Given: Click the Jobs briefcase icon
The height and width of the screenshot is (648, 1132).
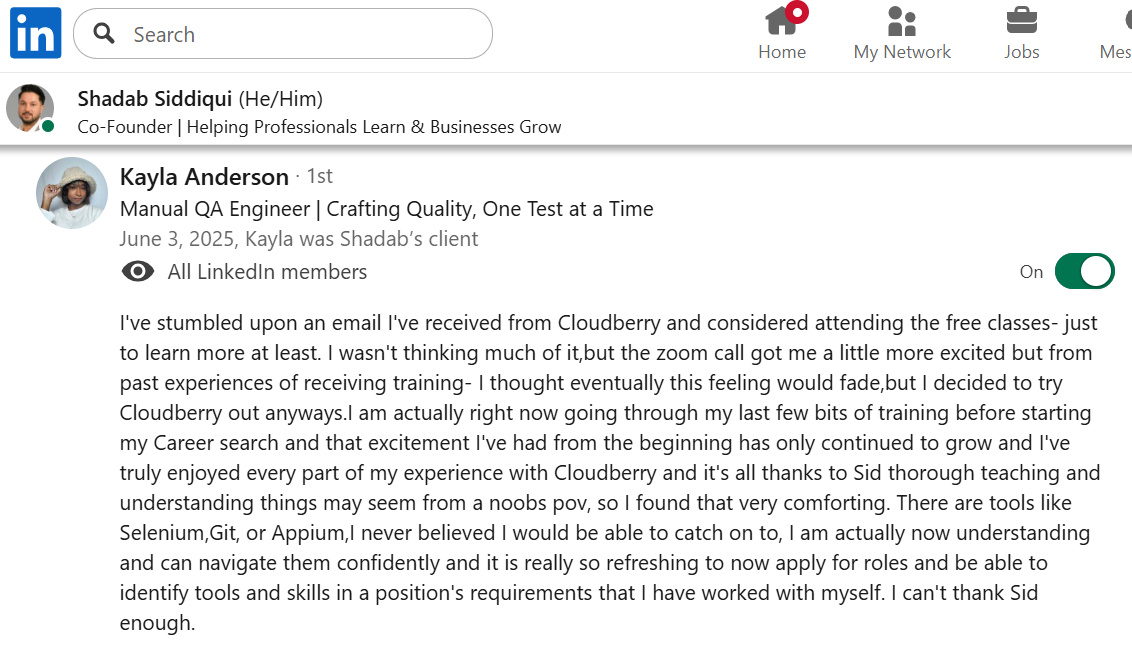Looking at the screenshot, I should pos(1021,21).
